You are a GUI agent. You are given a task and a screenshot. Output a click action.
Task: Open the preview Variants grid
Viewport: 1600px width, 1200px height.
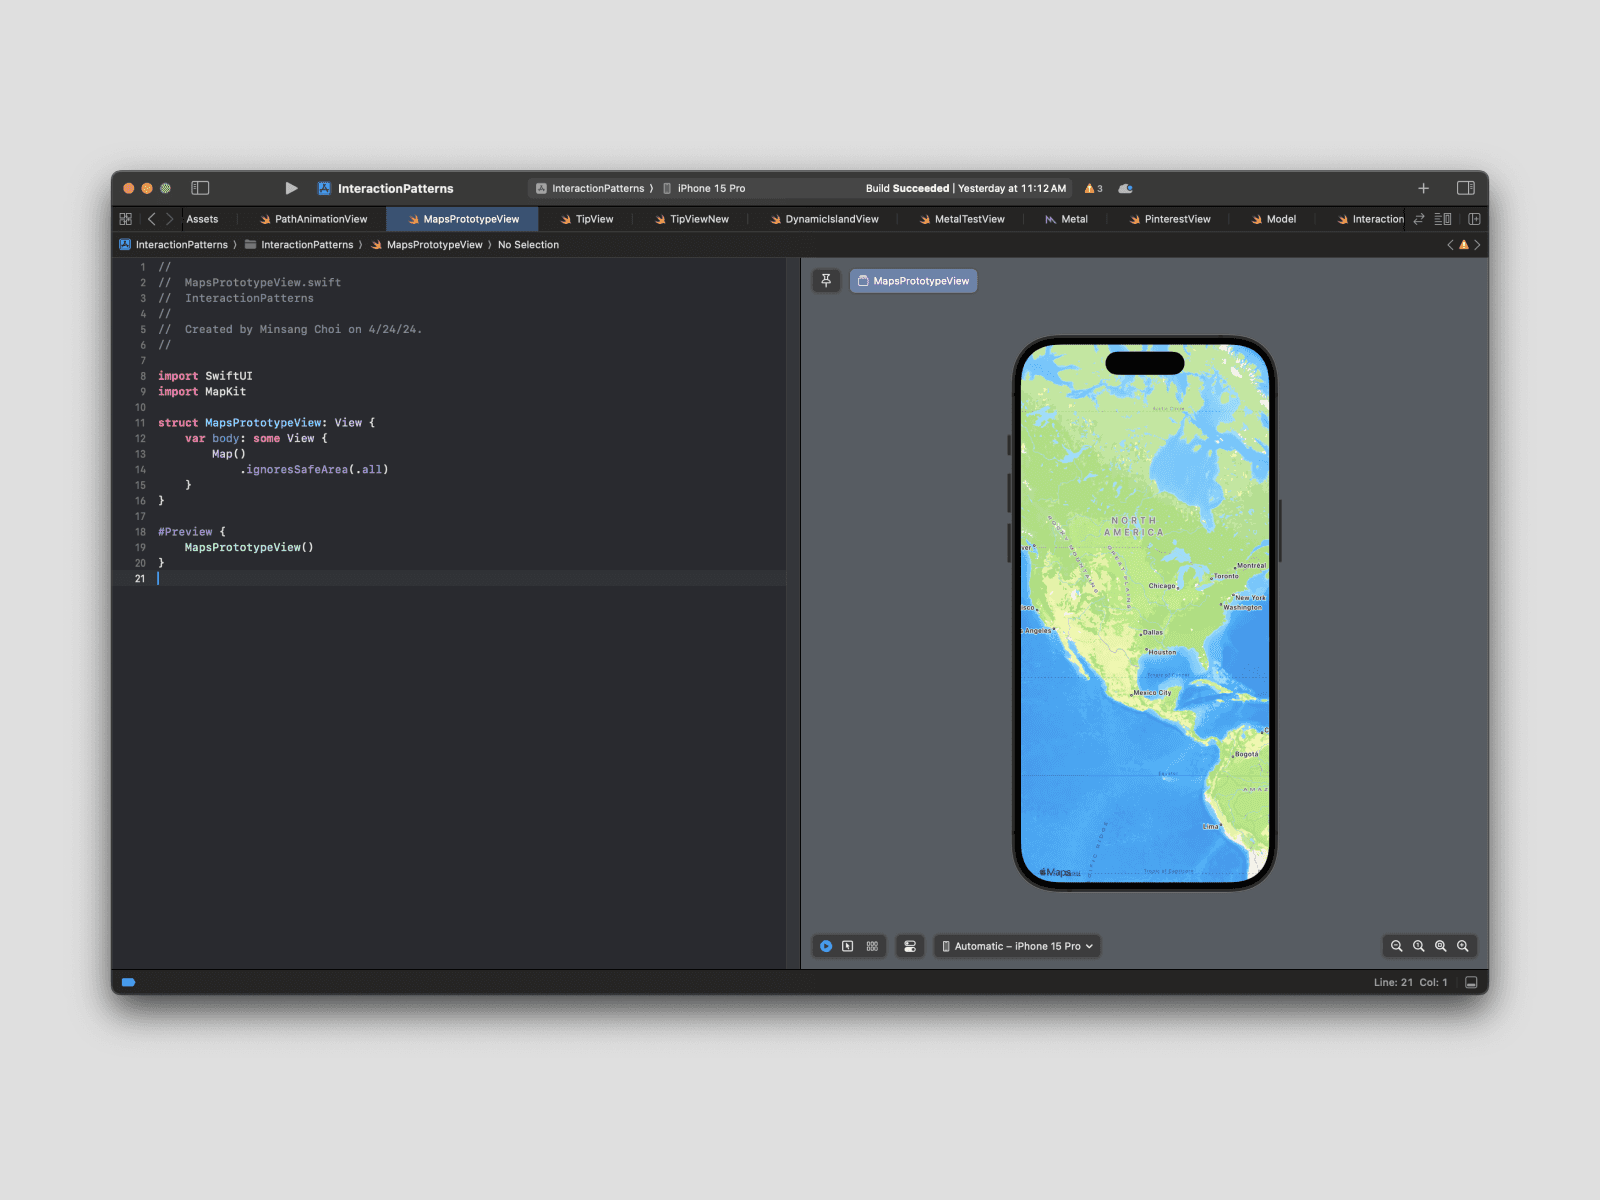click(x=872, y=946)
